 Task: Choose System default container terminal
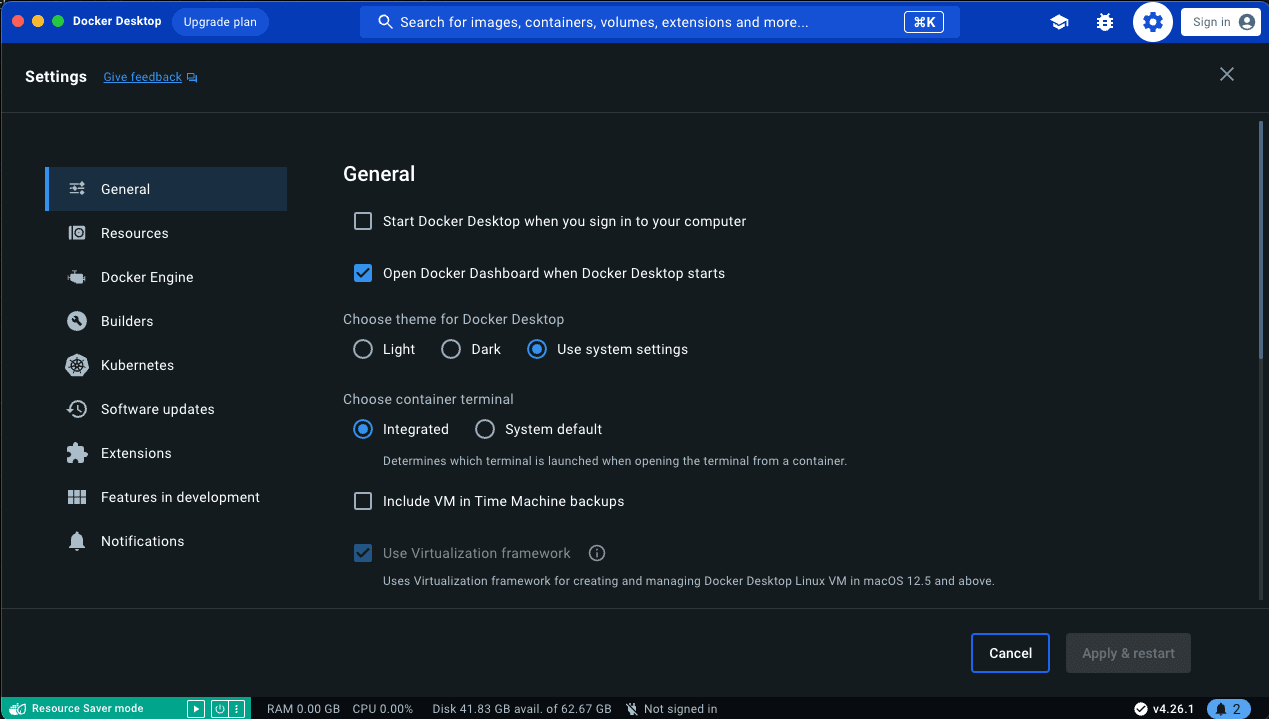coord(485,429)
